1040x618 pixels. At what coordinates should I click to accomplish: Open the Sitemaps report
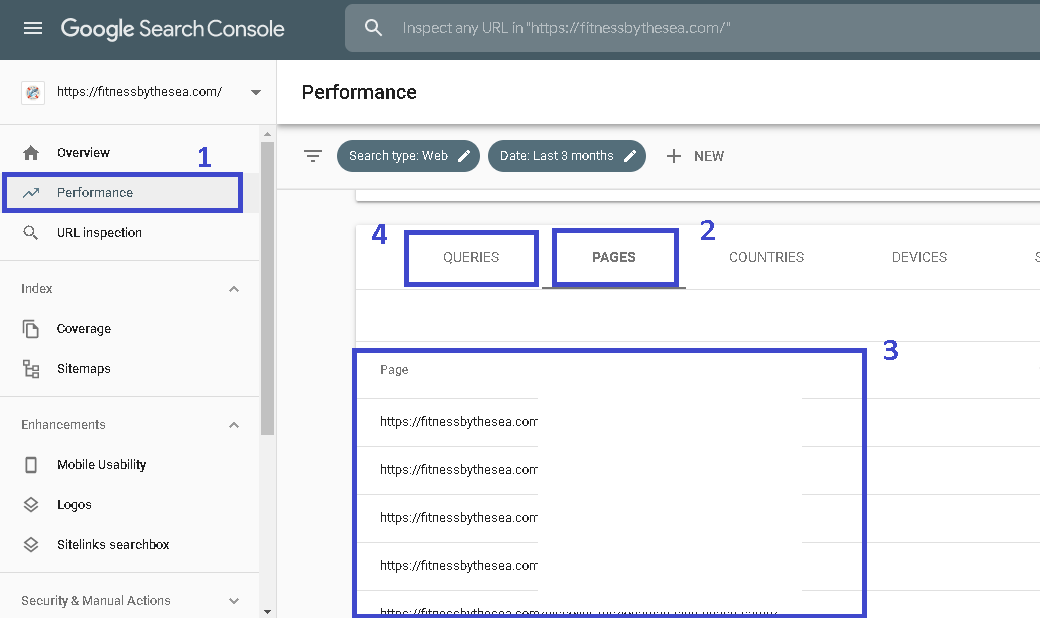pos(84,369)
